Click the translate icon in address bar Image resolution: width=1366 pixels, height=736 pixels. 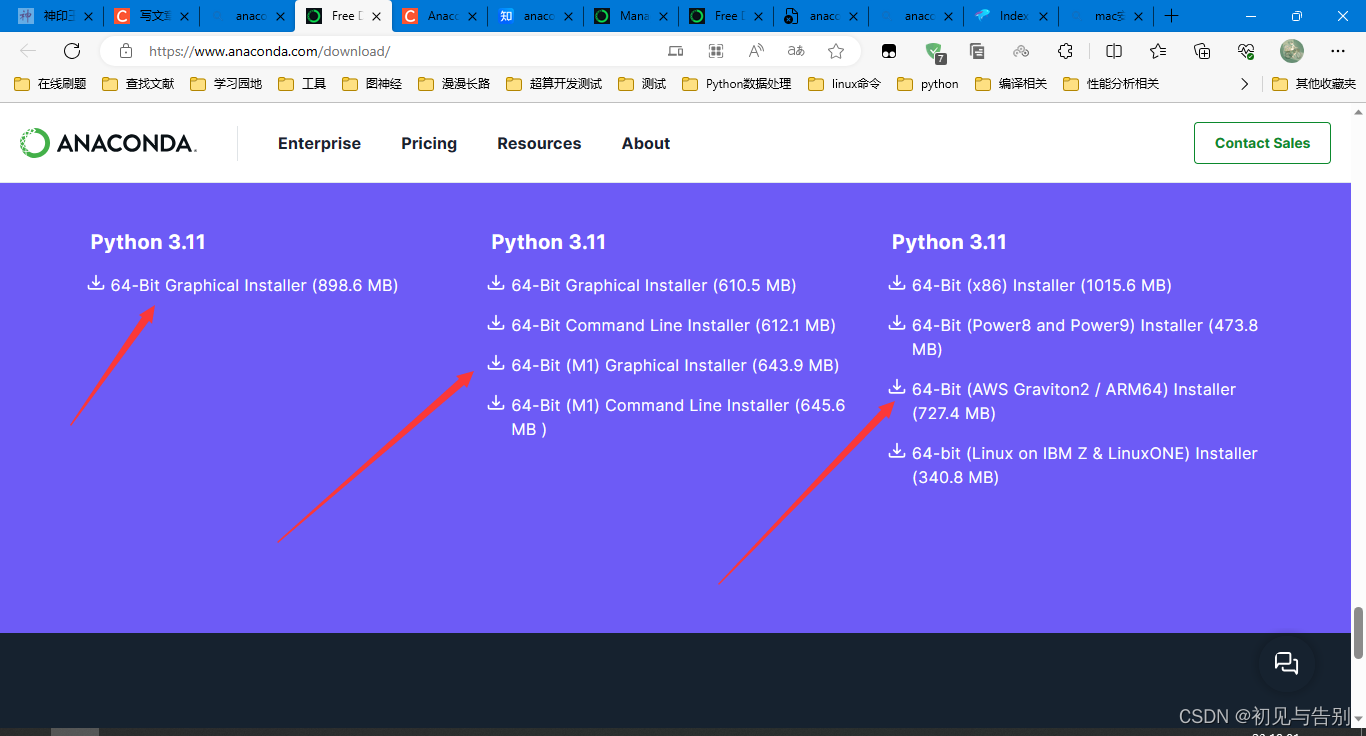[796, 51]
